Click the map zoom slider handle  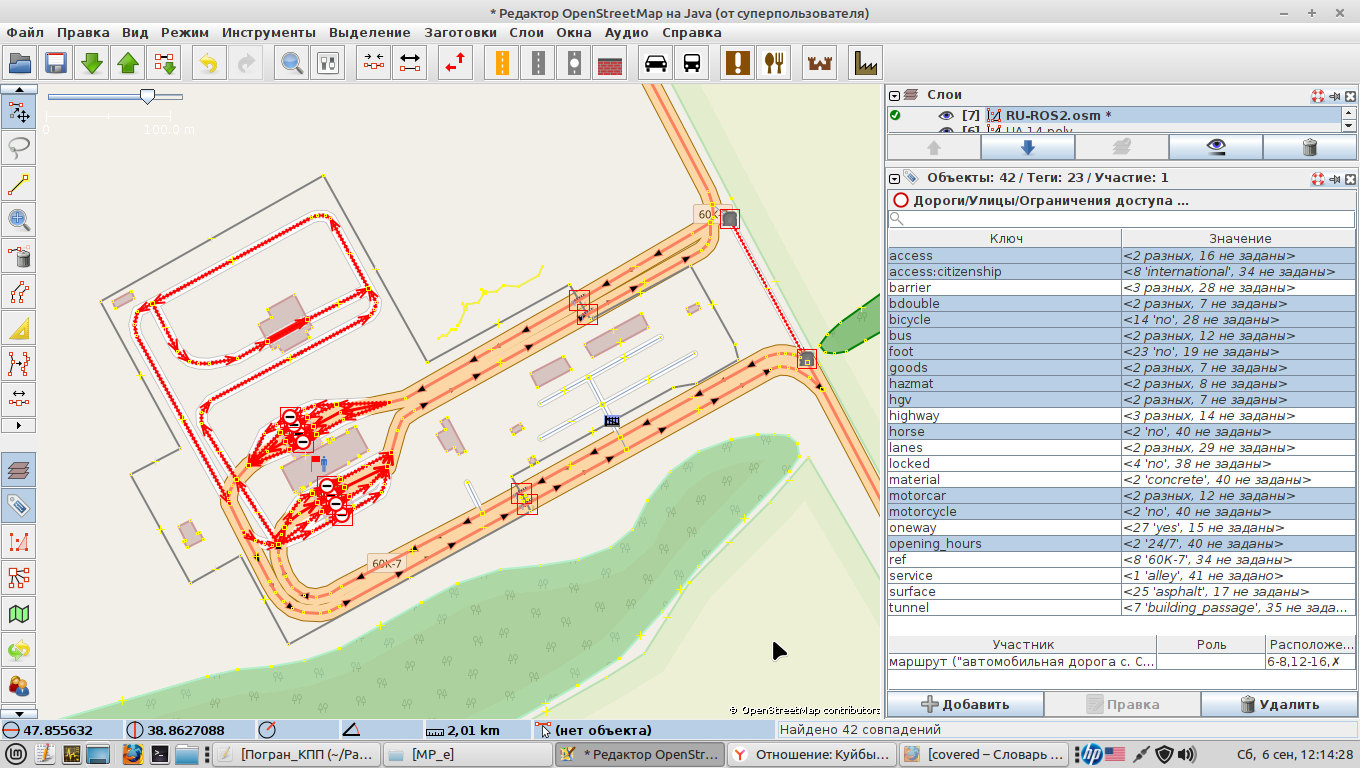147,96
